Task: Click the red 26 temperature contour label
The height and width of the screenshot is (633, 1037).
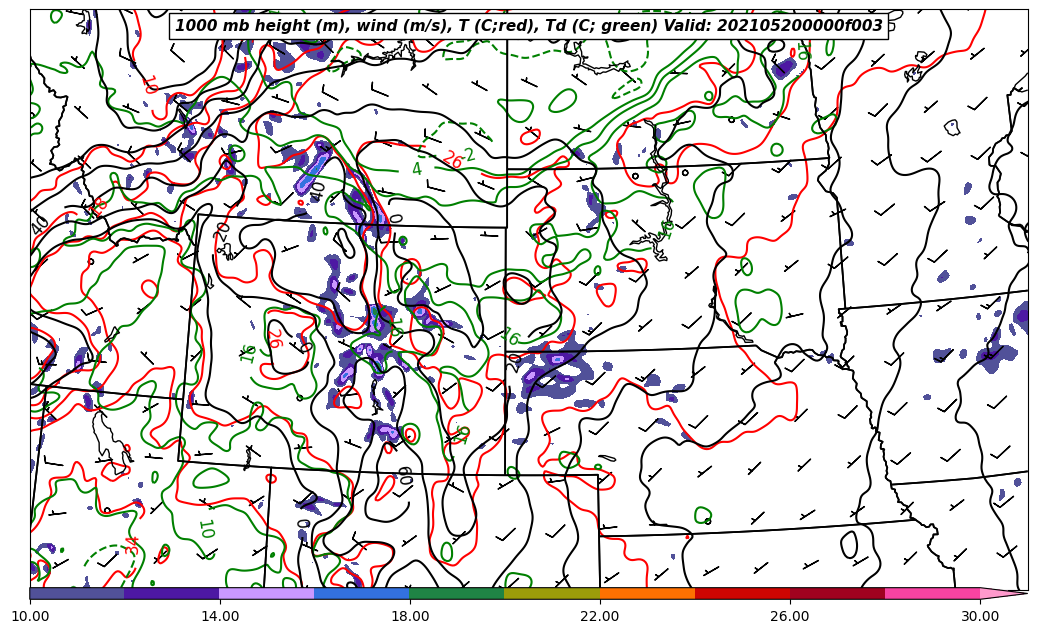Action: (452, 159)
